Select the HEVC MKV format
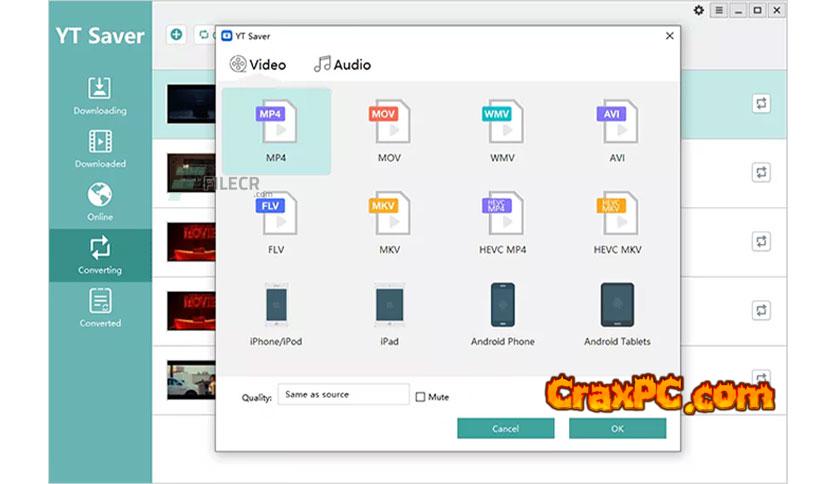The image size is (836, 484). pos(616,215)
